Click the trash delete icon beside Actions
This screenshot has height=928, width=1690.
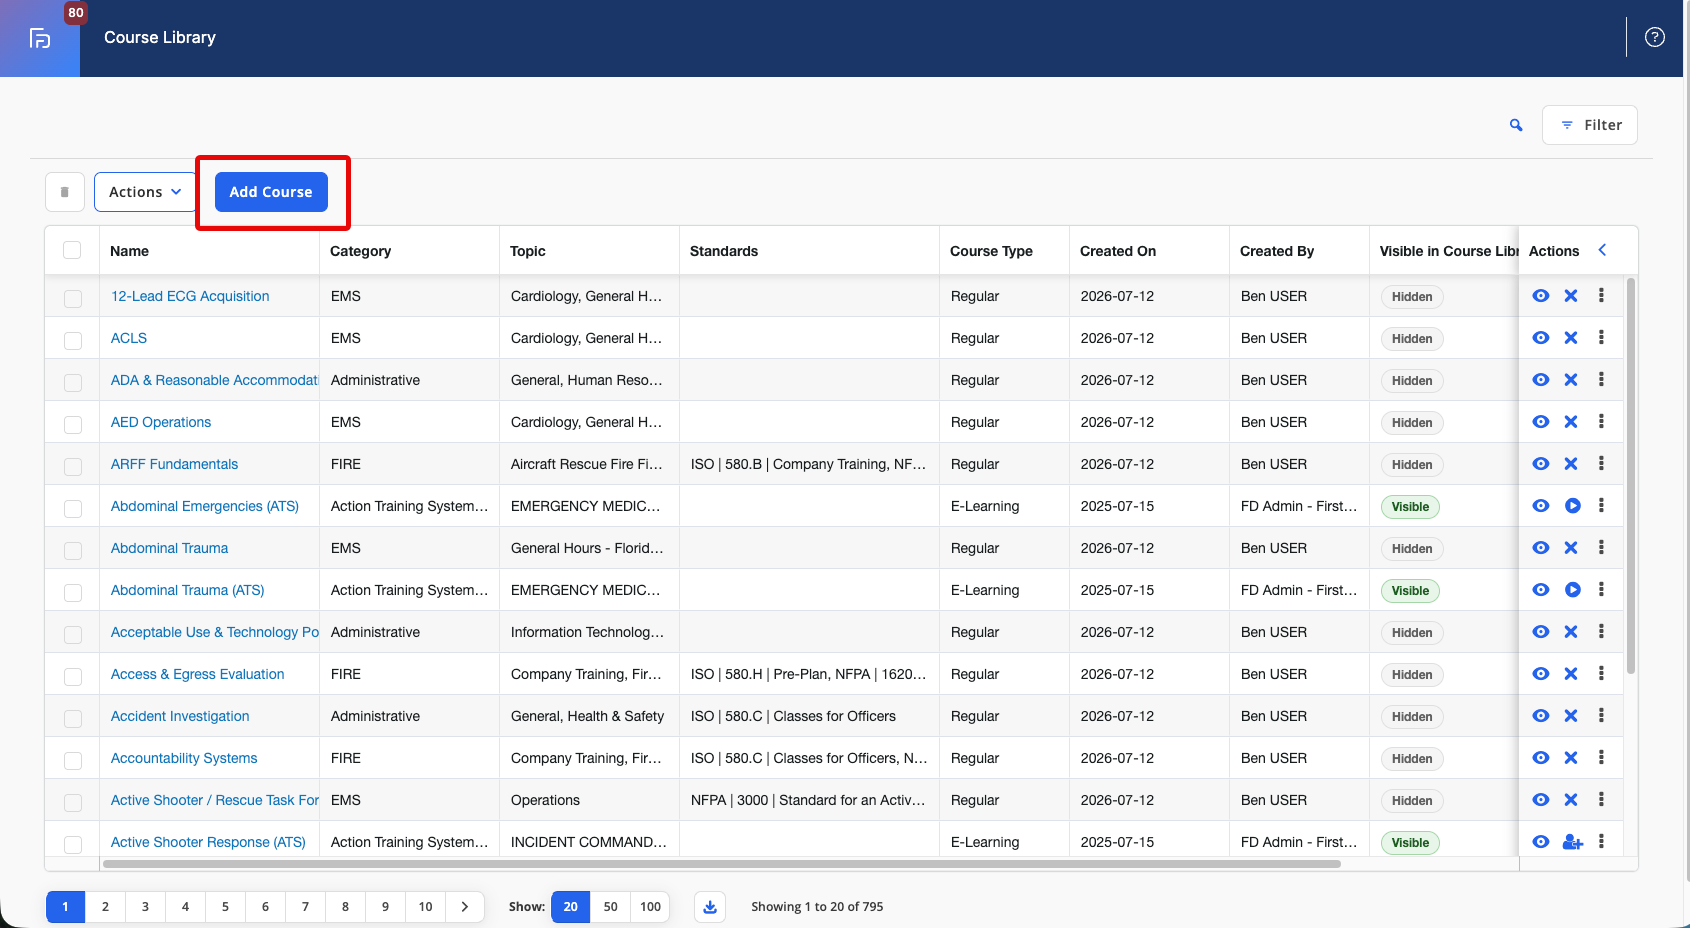click(x=65, y=192)
